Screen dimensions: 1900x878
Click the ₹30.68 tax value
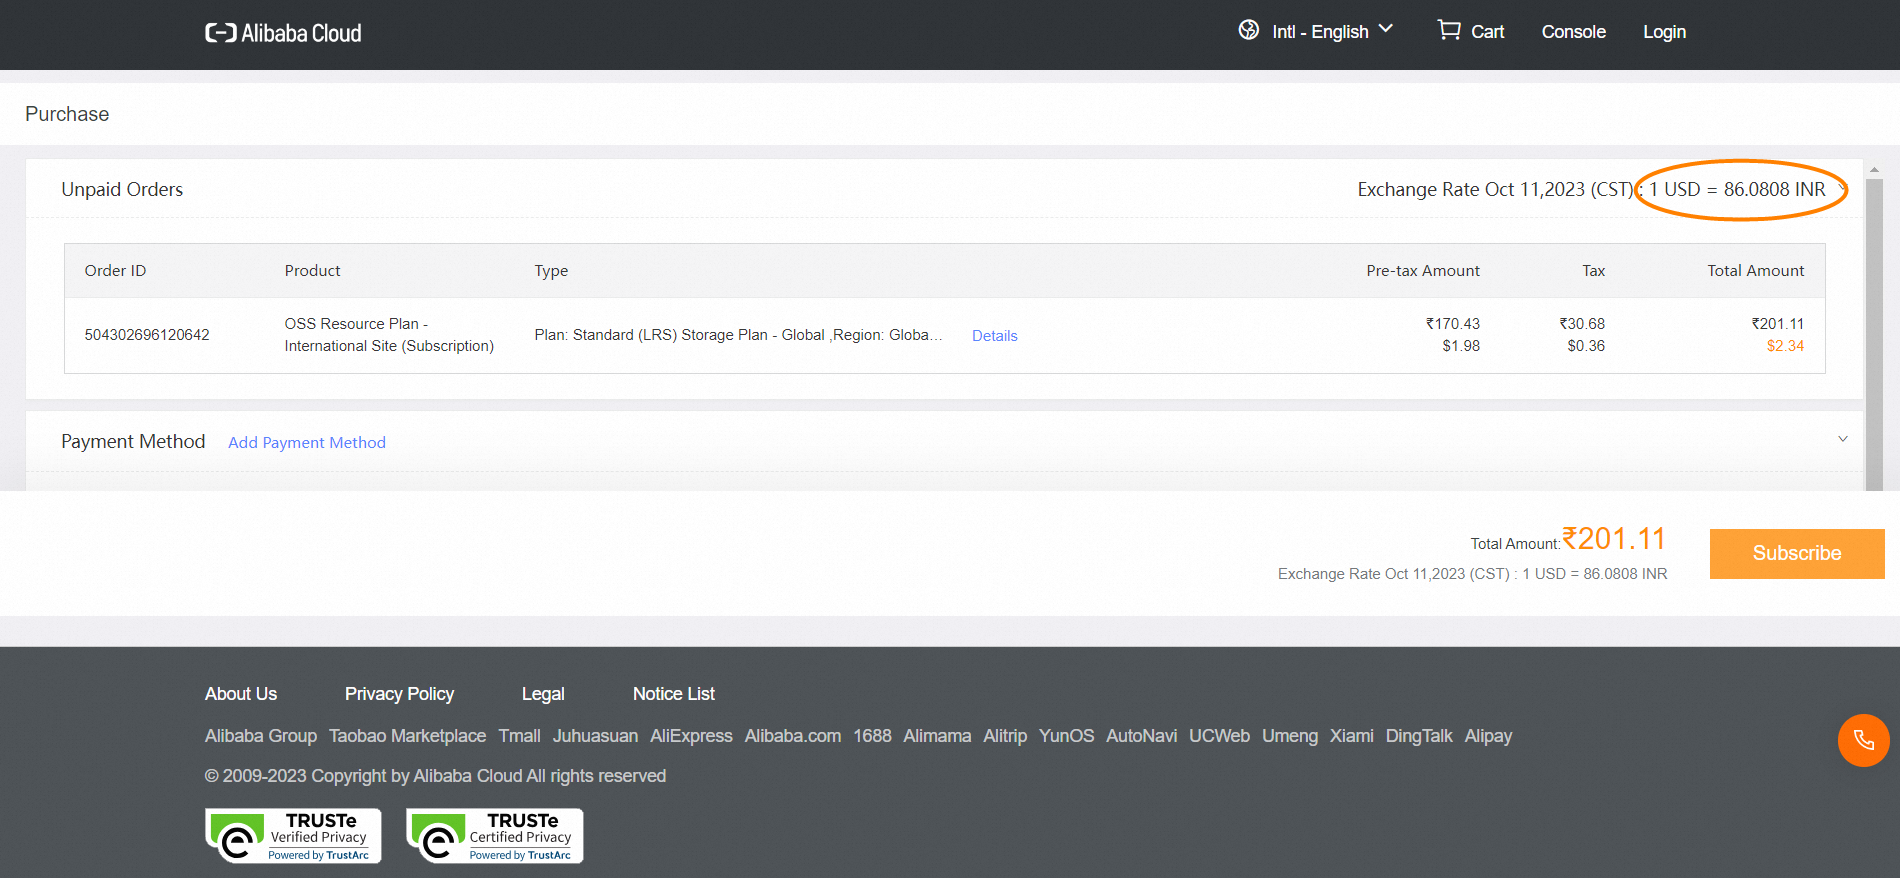[1582, 324]
